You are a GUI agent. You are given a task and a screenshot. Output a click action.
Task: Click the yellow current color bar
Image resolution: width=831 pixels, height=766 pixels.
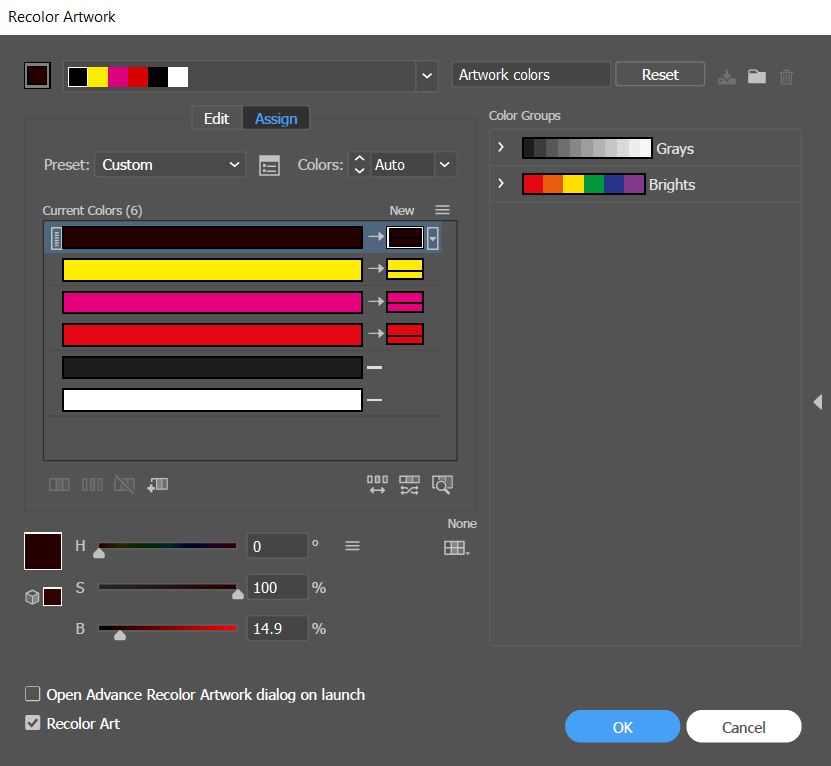213,270
